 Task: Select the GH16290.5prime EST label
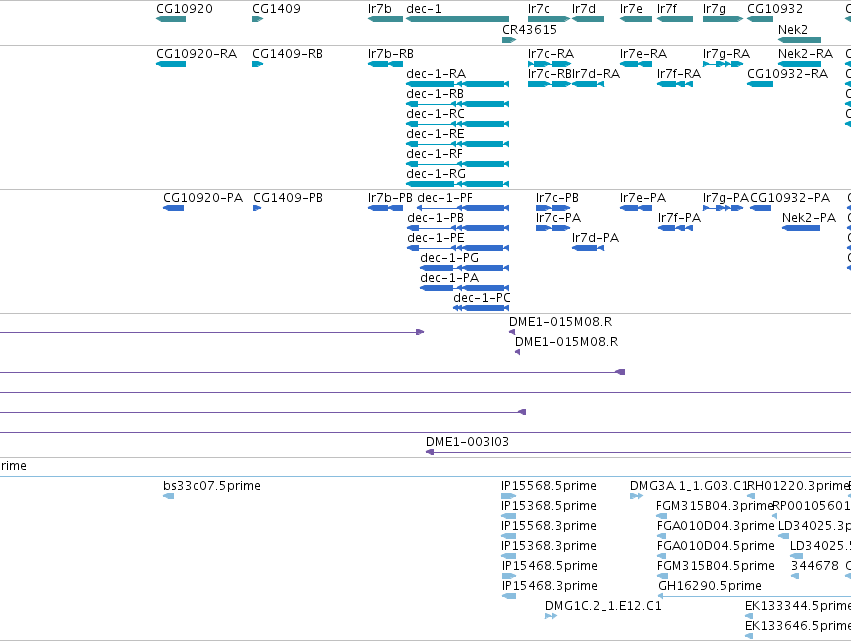[x=709, y=586]
